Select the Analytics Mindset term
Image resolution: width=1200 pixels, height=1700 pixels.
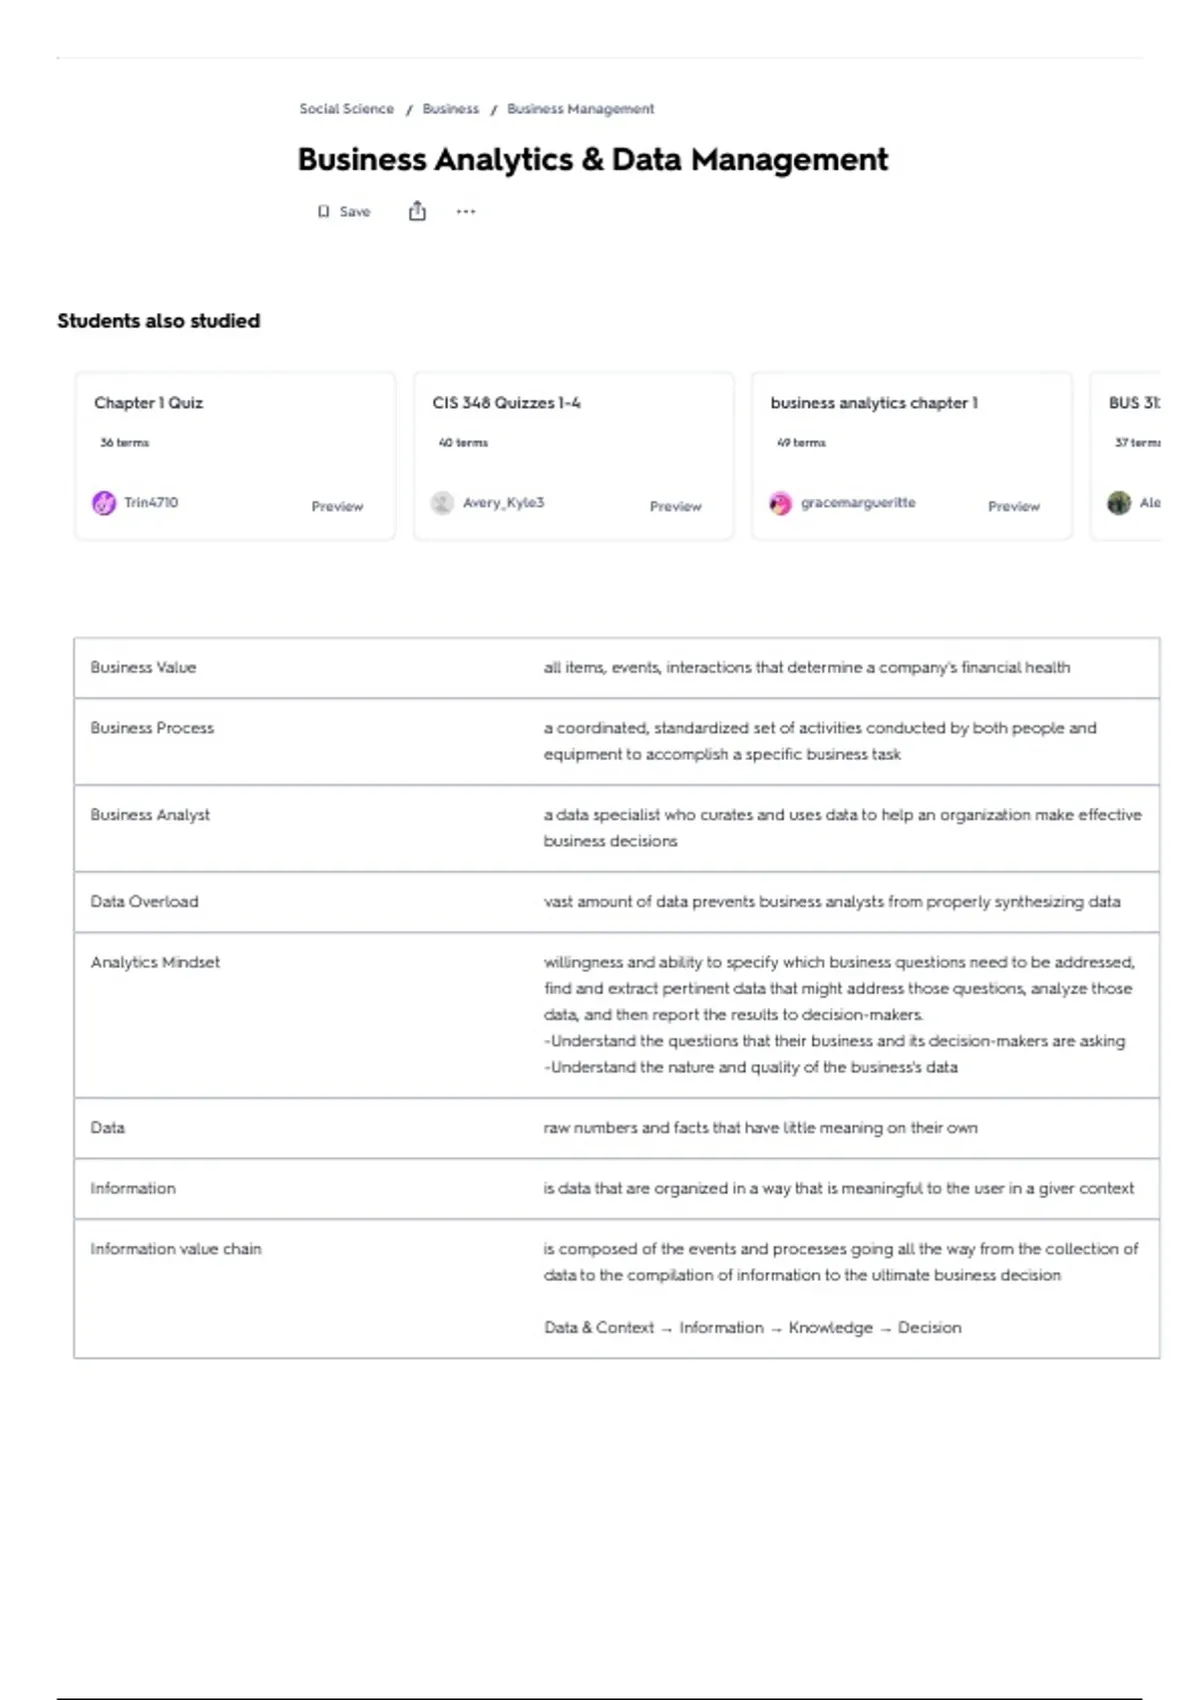click(x=155, y=962)
